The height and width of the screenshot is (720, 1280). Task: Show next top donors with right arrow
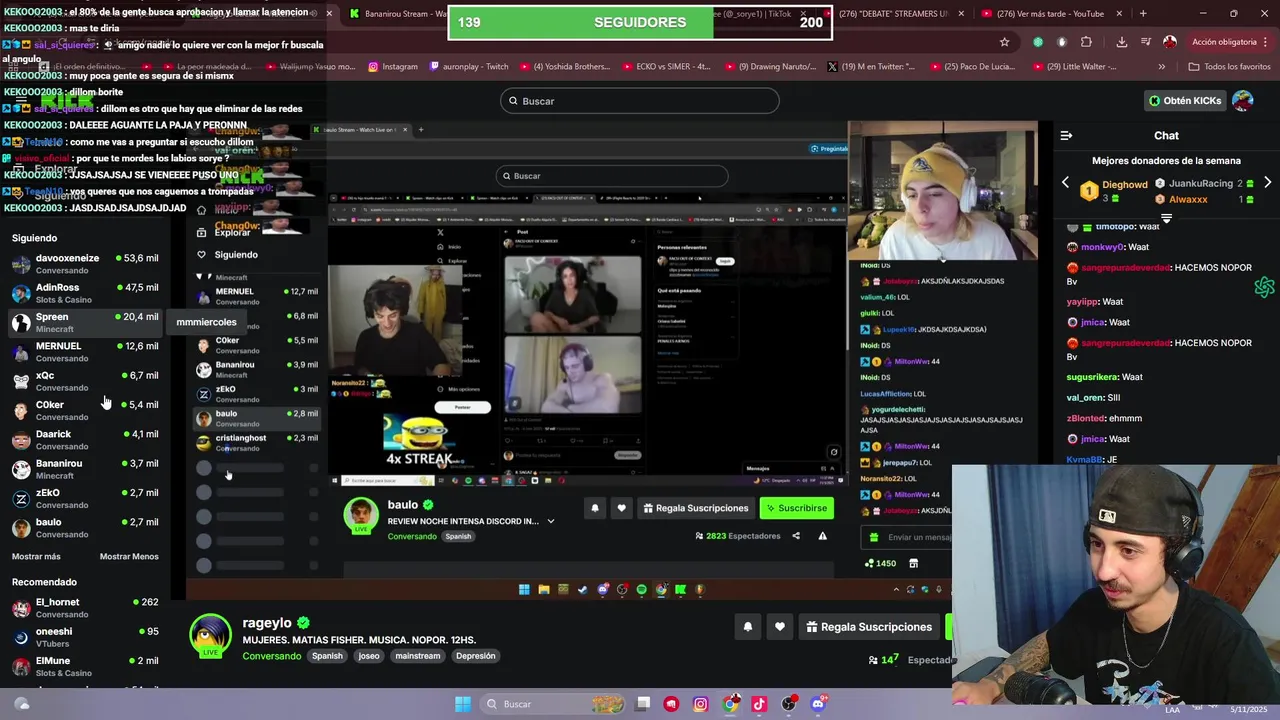[x=1267, y=183]
